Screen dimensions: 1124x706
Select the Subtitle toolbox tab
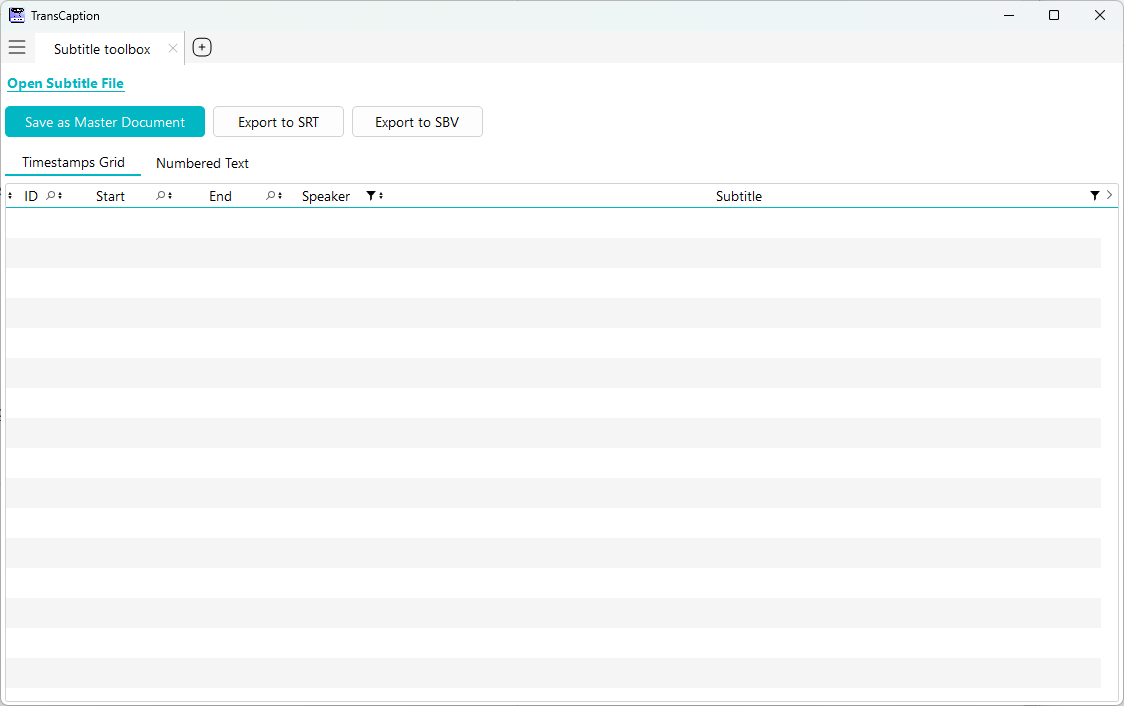[x=102, y=49]
